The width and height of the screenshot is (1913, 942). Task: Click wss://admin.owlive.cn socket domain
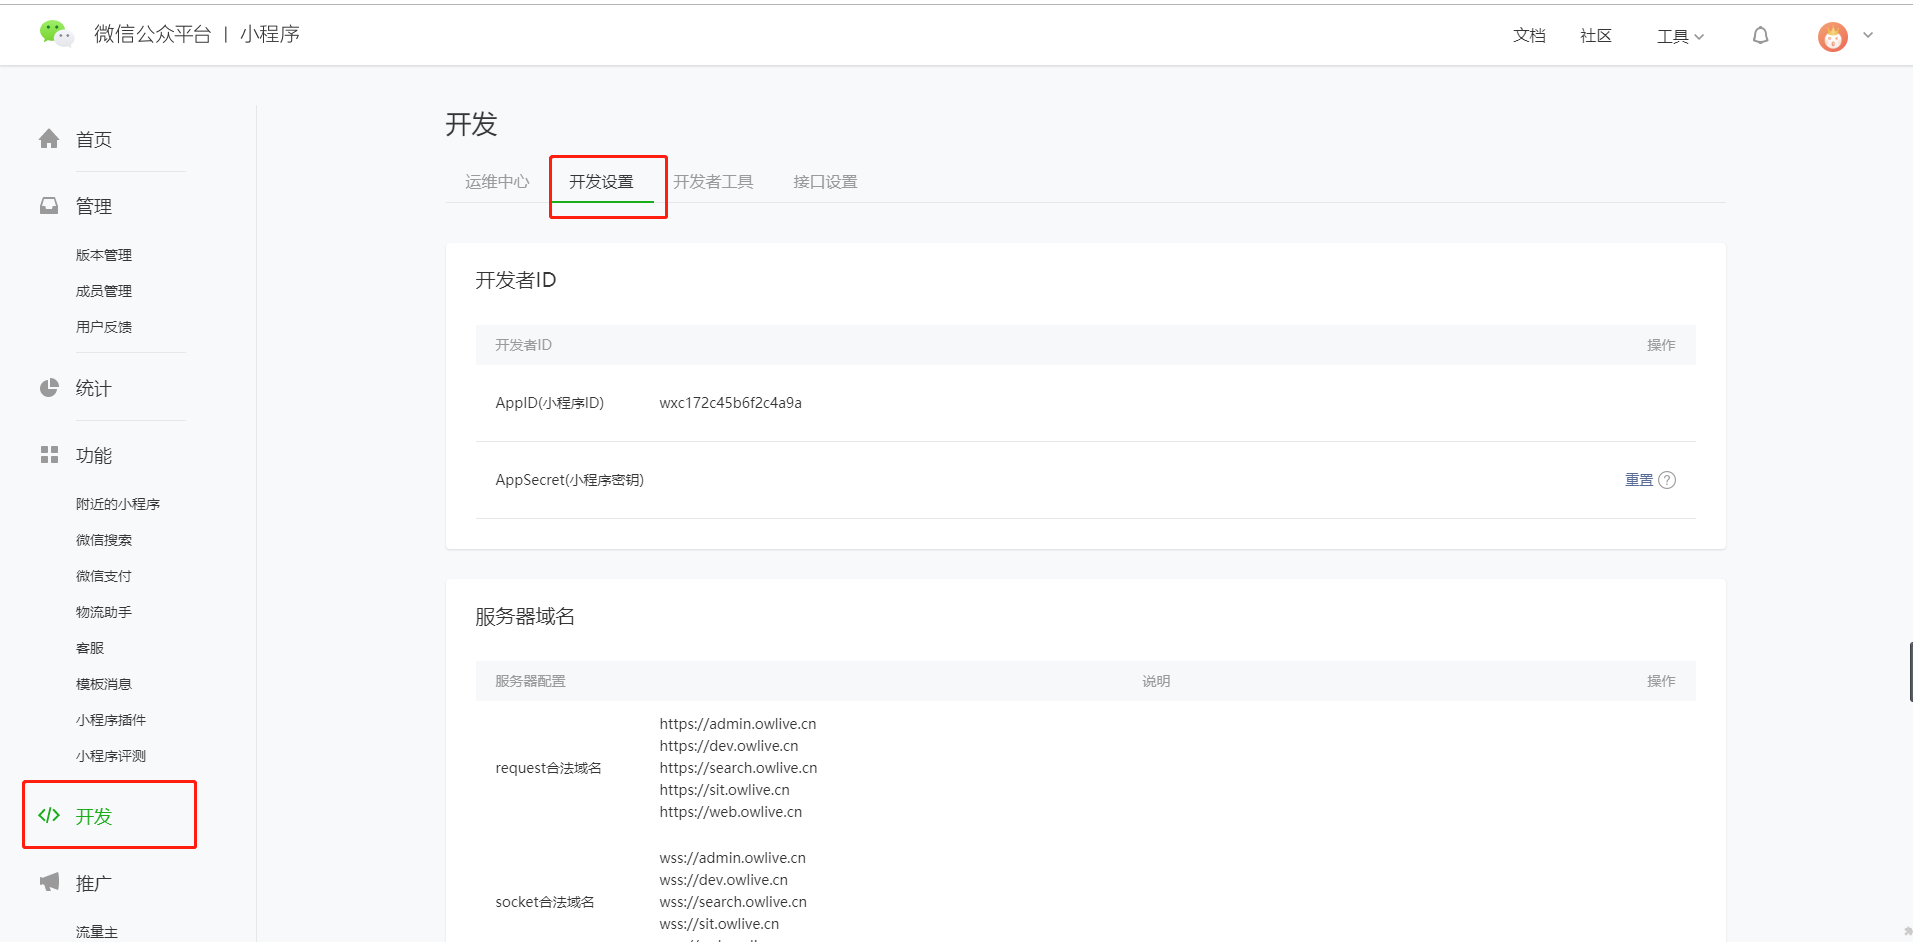[732, 858]
